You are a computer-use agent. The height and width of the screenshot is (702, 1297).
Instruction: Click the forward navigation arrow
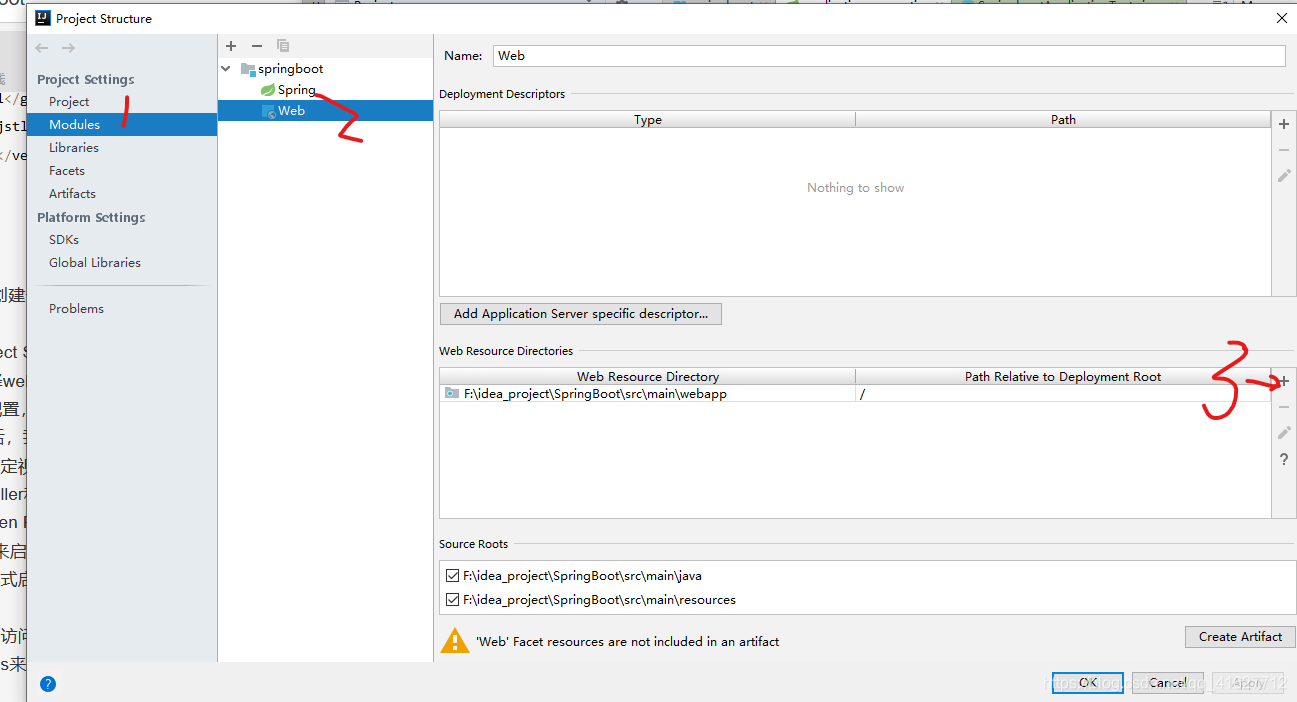point(68,48)
